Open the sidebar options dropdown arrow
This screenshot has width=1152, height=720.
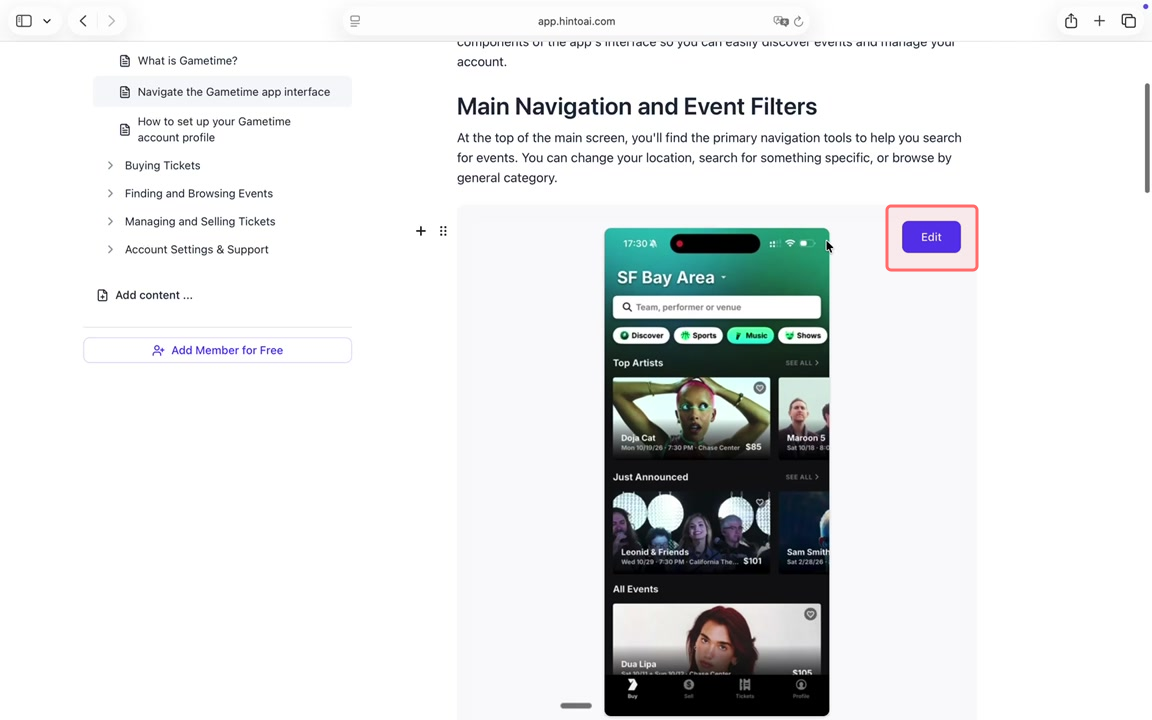pyautogui.click(x=47, y=21)
